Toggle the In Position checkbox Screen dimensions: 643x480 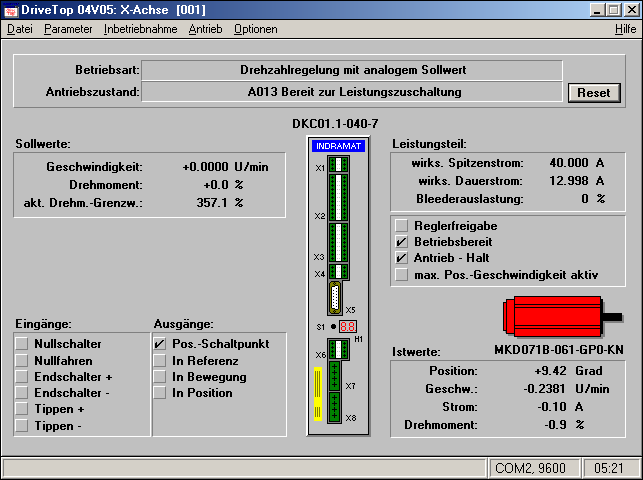tap(160, 393)
